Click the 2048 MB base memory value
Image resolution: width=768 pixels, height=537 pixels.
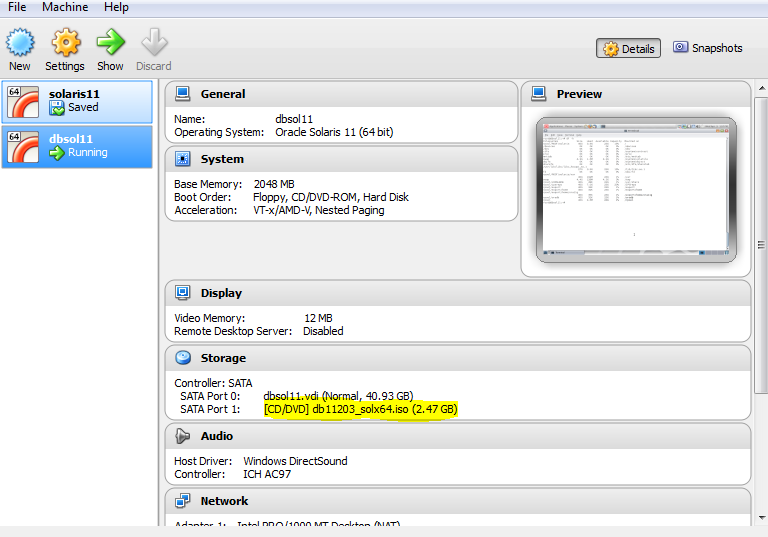[x=274, y=184]
